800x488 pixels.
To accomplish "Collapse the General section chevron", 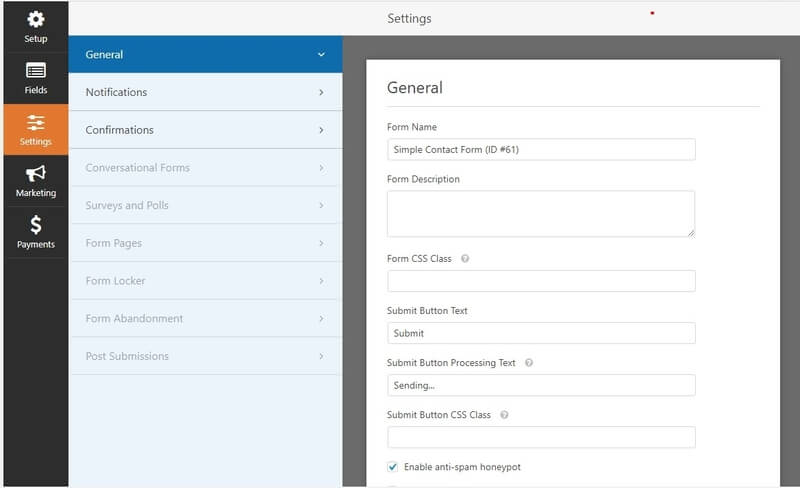I will pos(321,55).
